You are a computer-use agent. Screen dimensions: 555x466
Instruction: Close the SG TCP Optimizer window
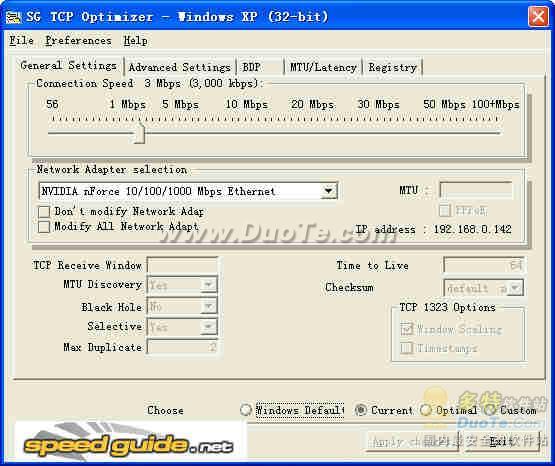coord(538,17)
